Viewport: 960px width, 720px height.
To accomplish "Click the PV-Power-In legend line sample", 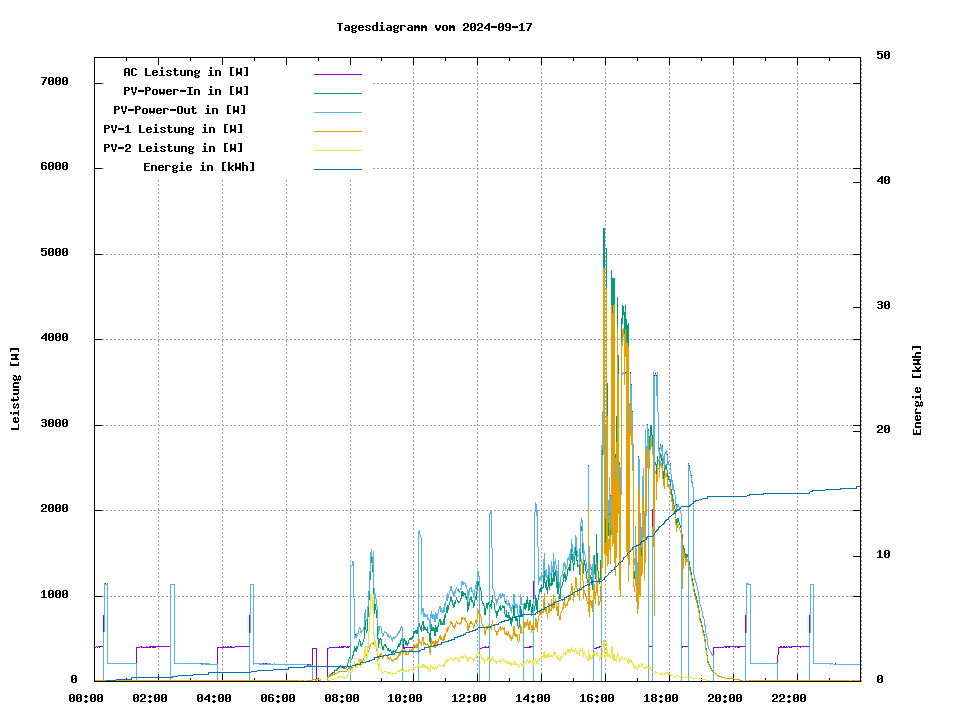I will point(337,93).
